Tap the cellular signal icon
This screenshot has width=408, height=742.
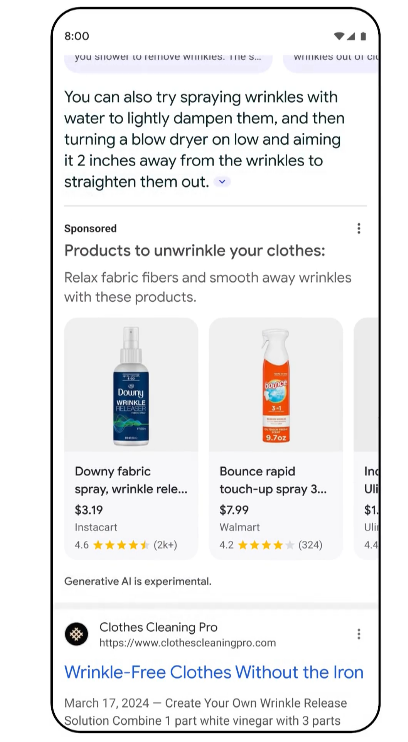351,36
